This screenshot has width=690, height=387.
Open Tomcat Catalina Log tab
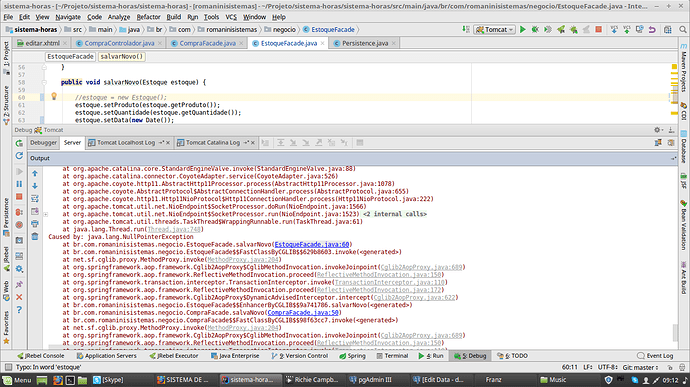point(213,143)
